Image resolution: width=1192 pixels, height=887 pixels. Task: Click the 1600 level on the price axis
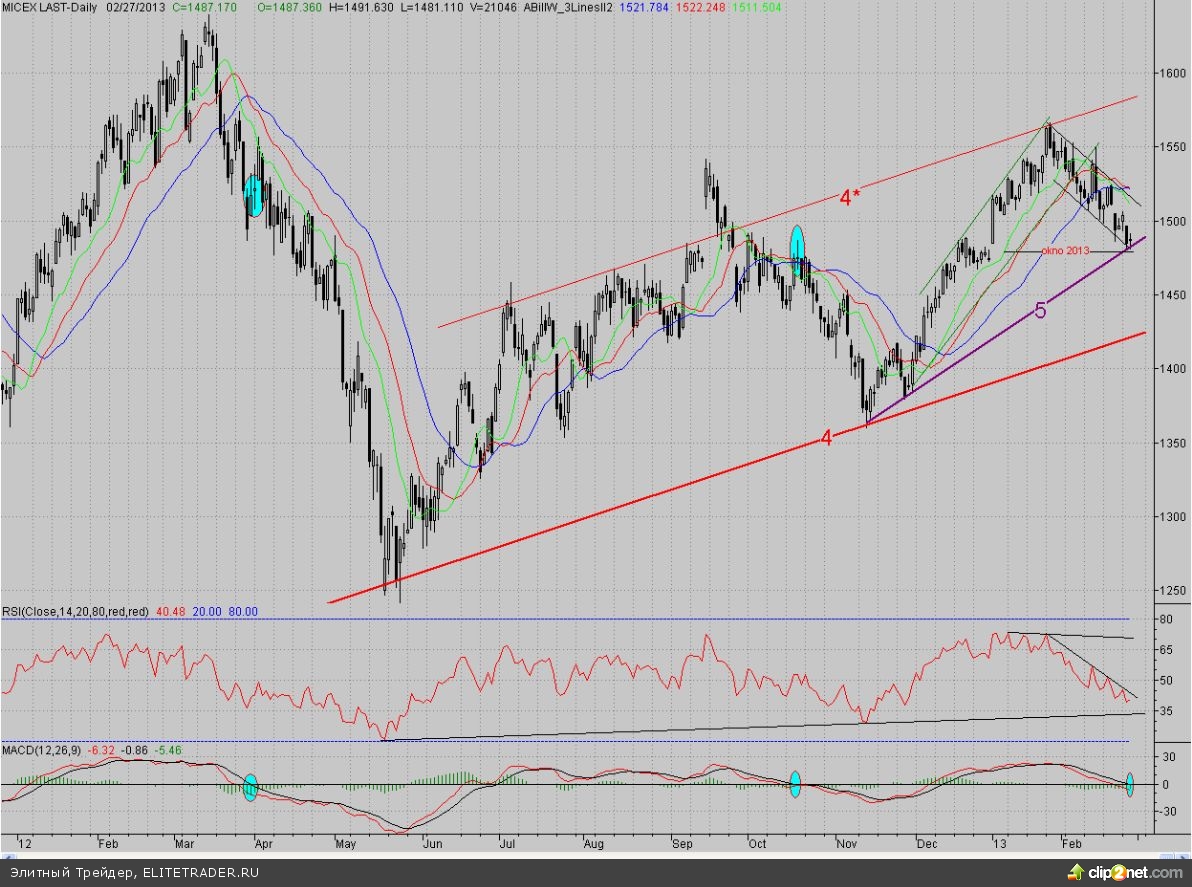[x=1171, y=73]
